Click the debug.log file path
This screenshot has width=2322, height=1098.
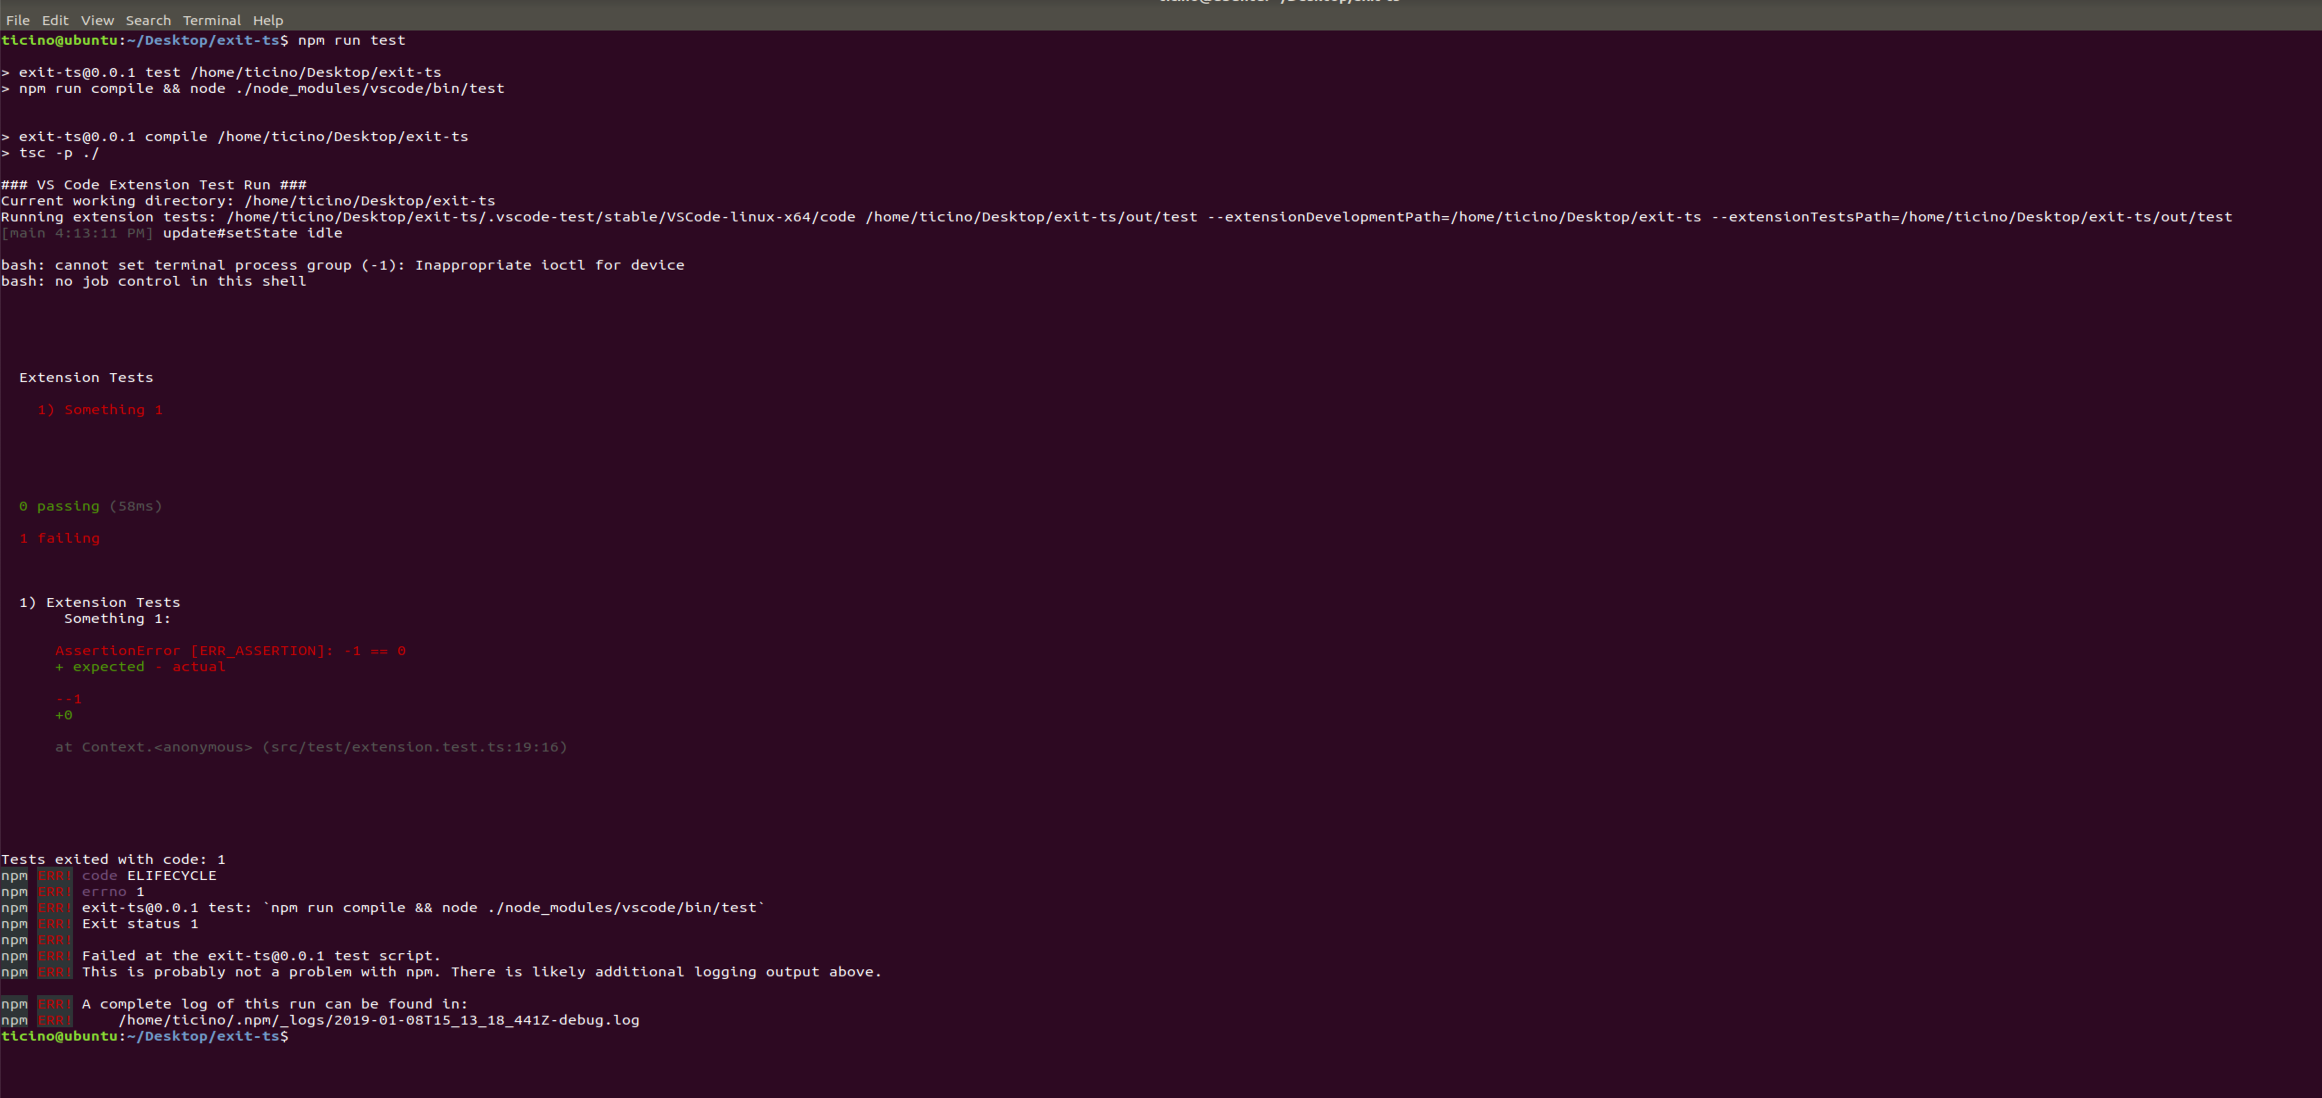(x=379, y=1020)
